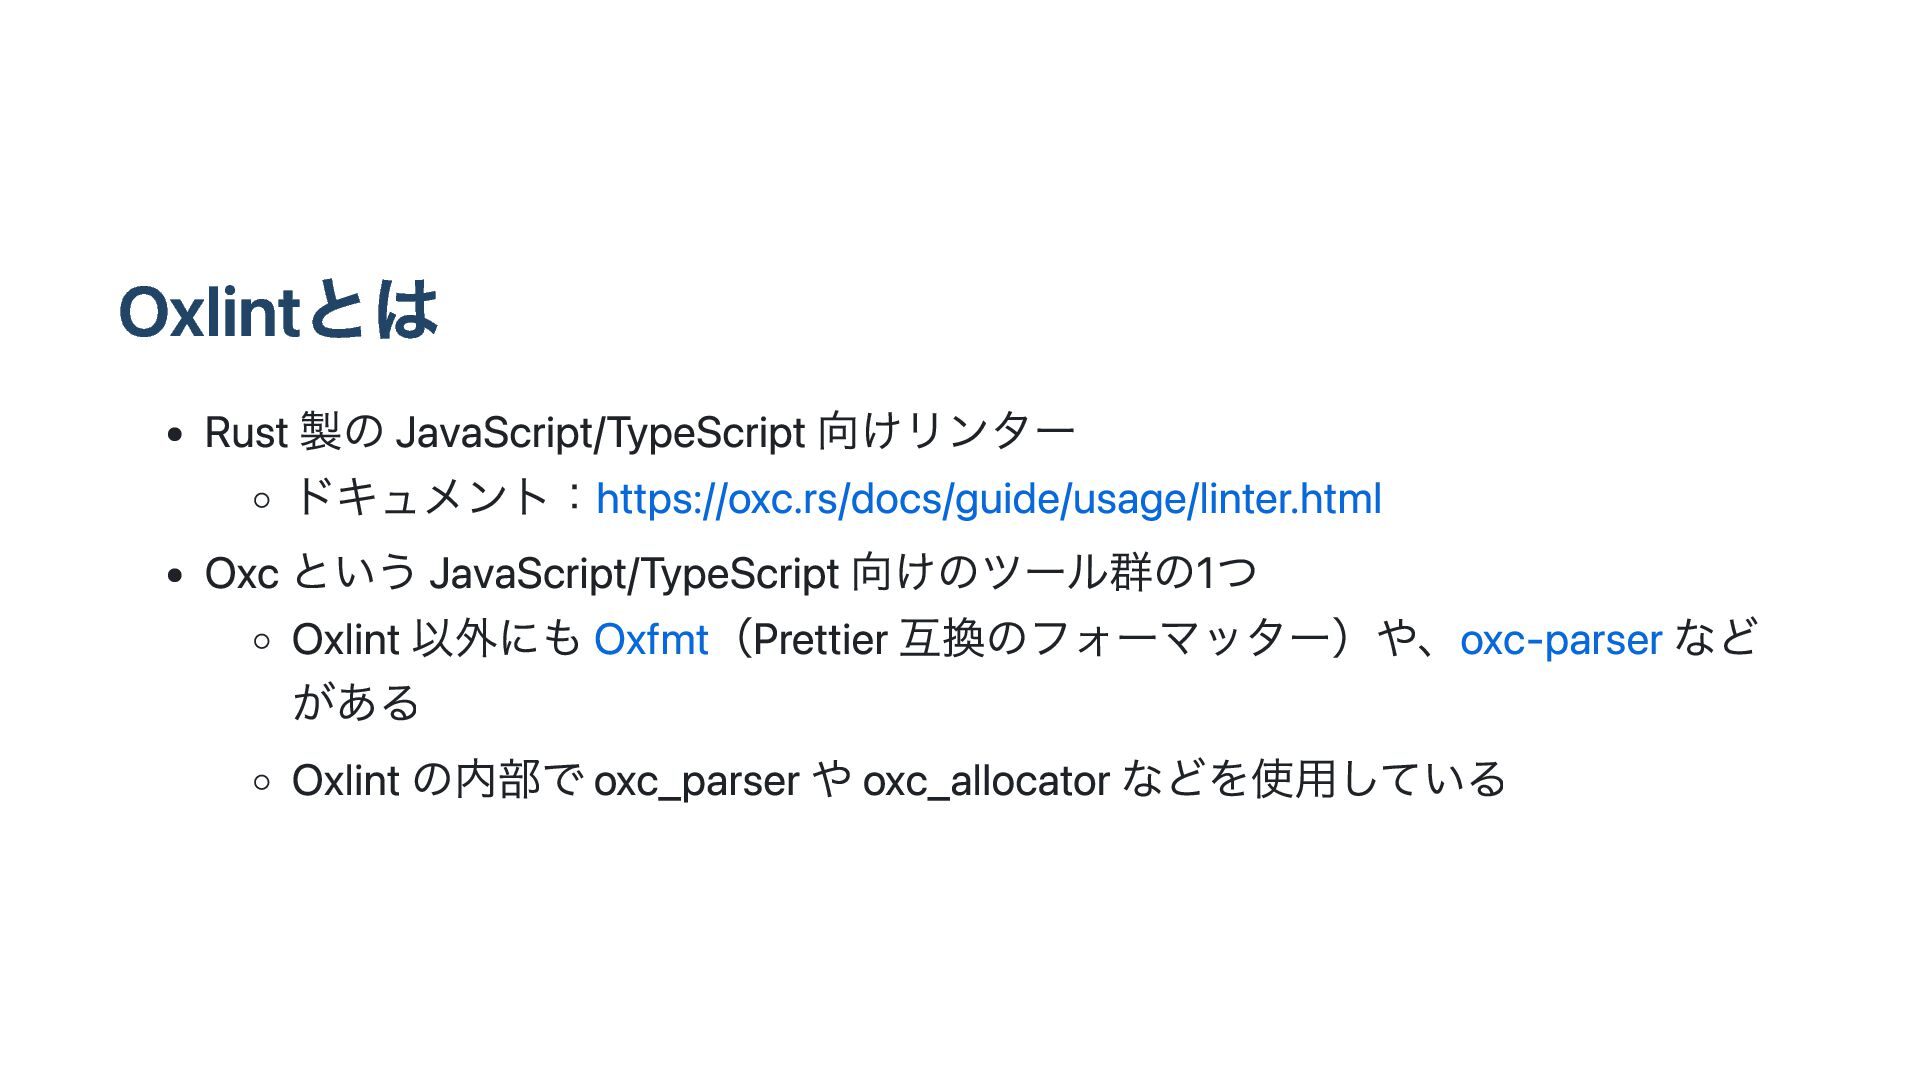
Task: Click the hollow bullet before "Oxlint 以外にも"
Action: click(x=263, y=641)
